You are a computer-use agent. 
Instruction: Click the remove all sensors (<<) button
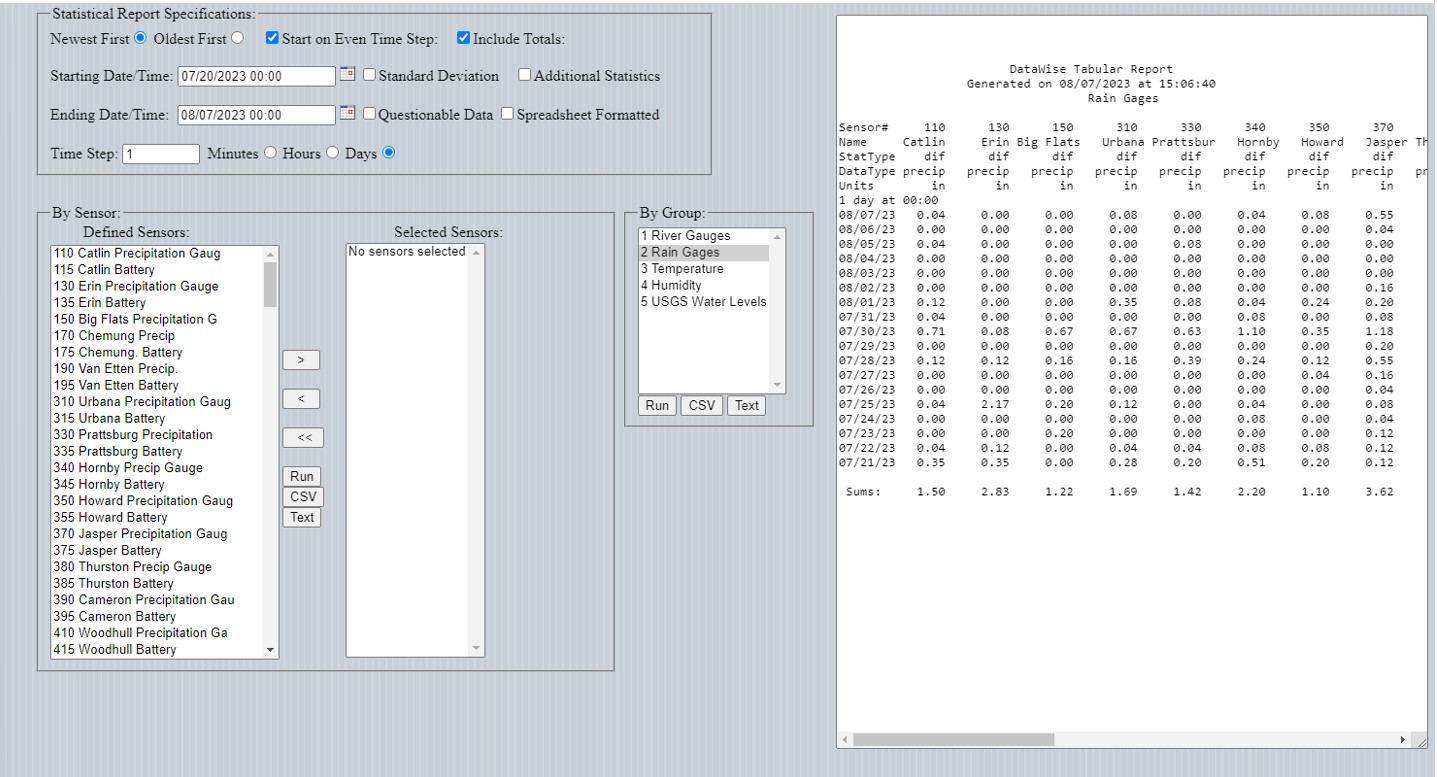303,438
